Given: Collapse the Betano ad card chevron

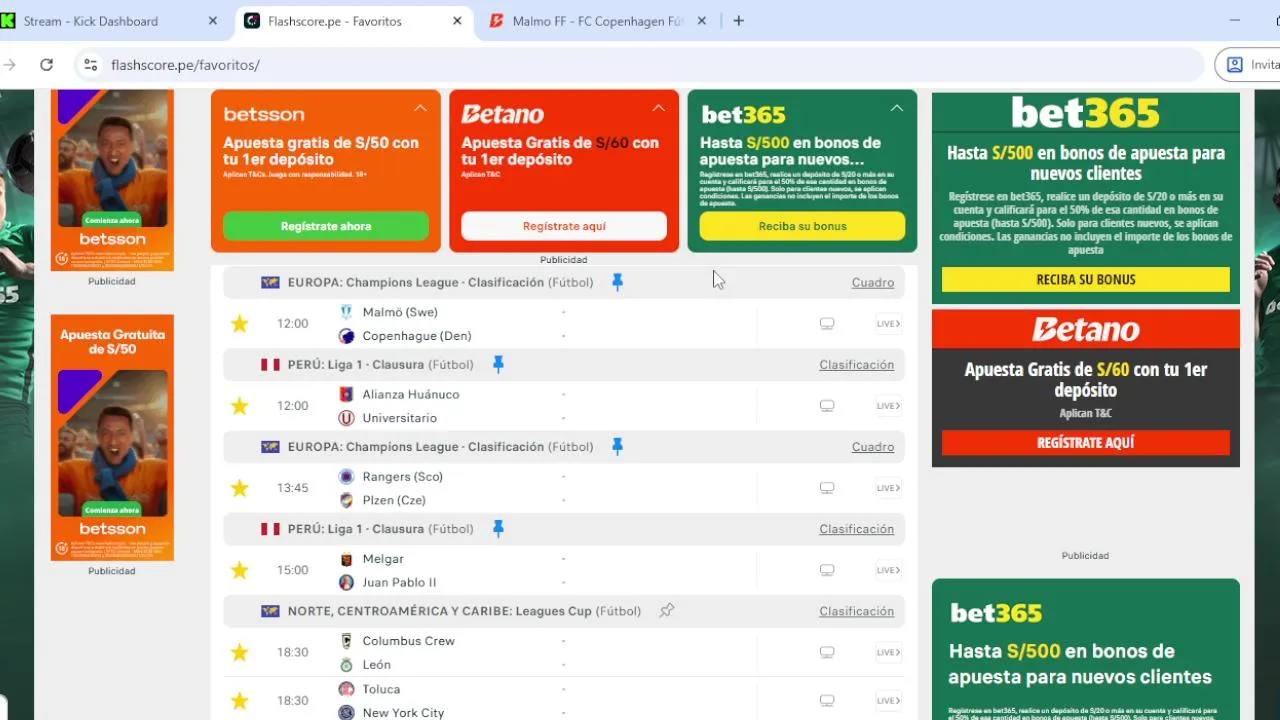Looking at the screenshot, I should 658,108.
